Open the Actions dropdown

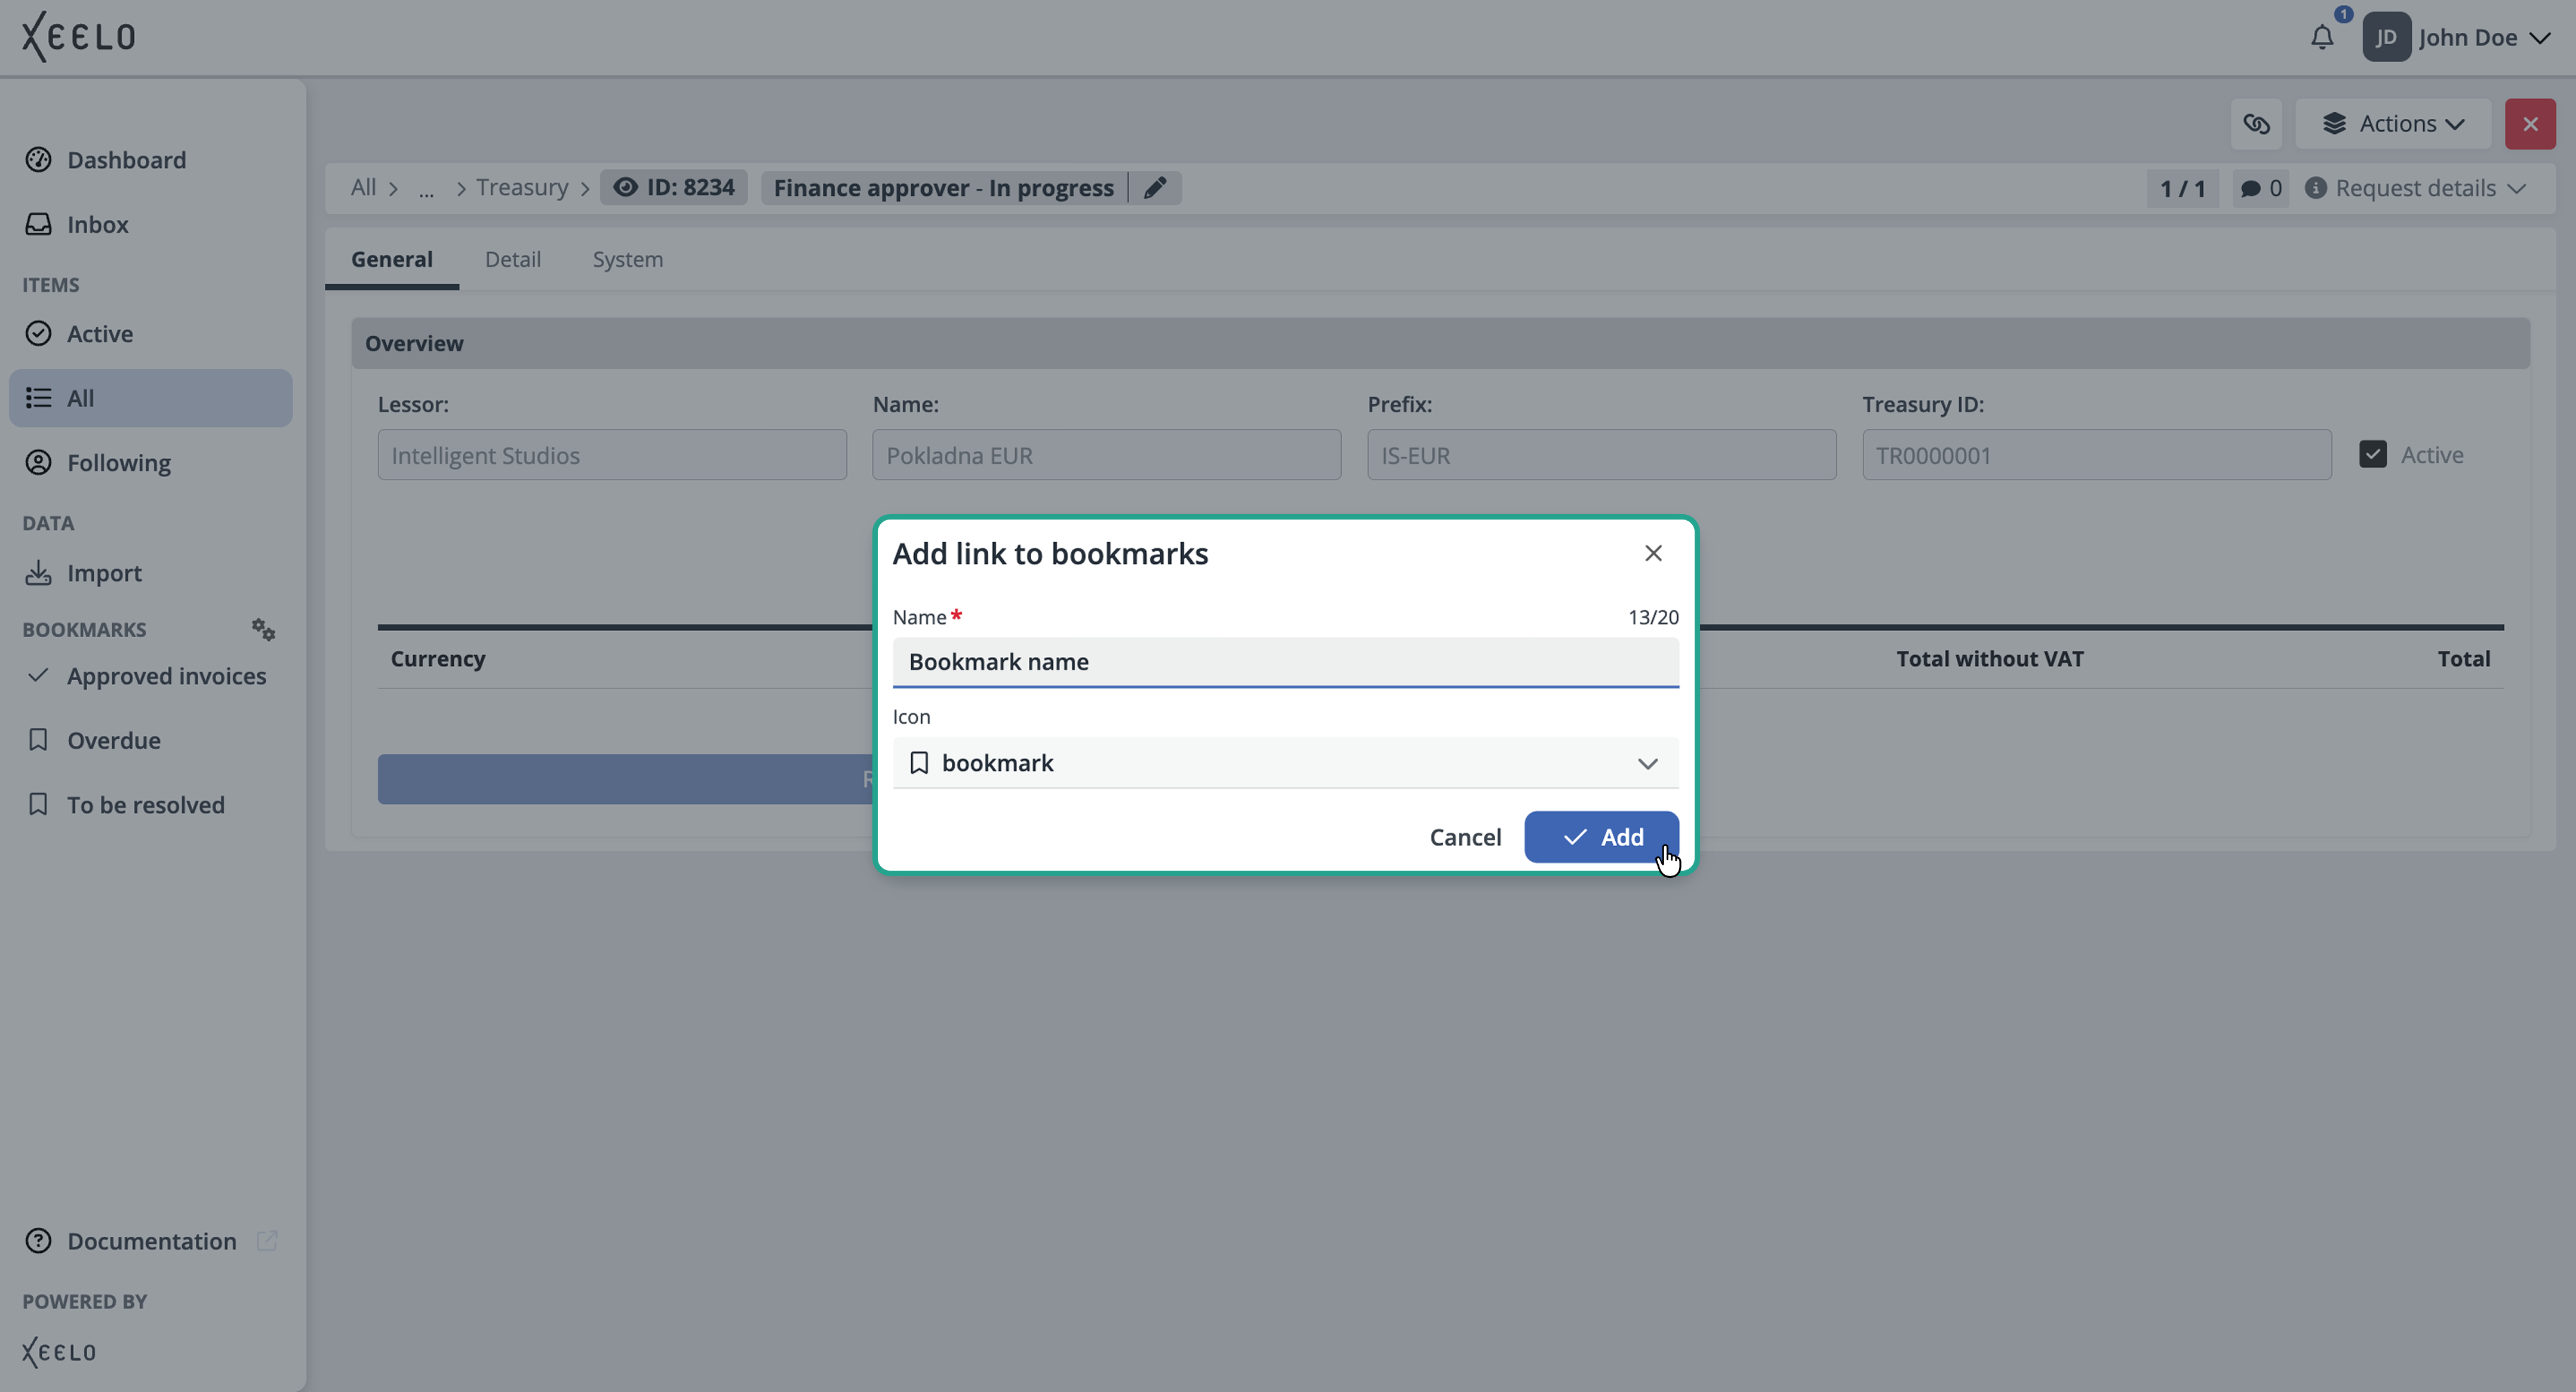tap(2393, 124)
